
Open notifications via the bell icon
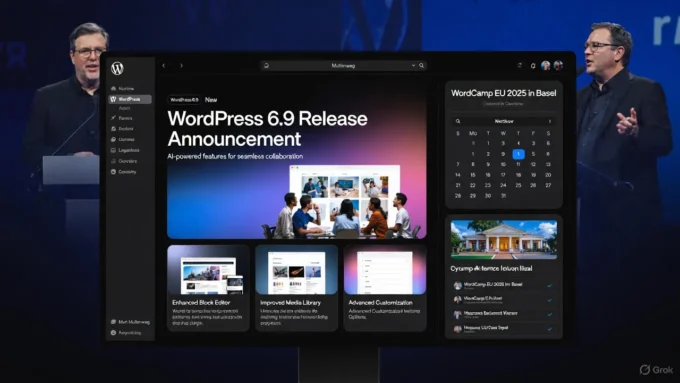tap(533, 65)
